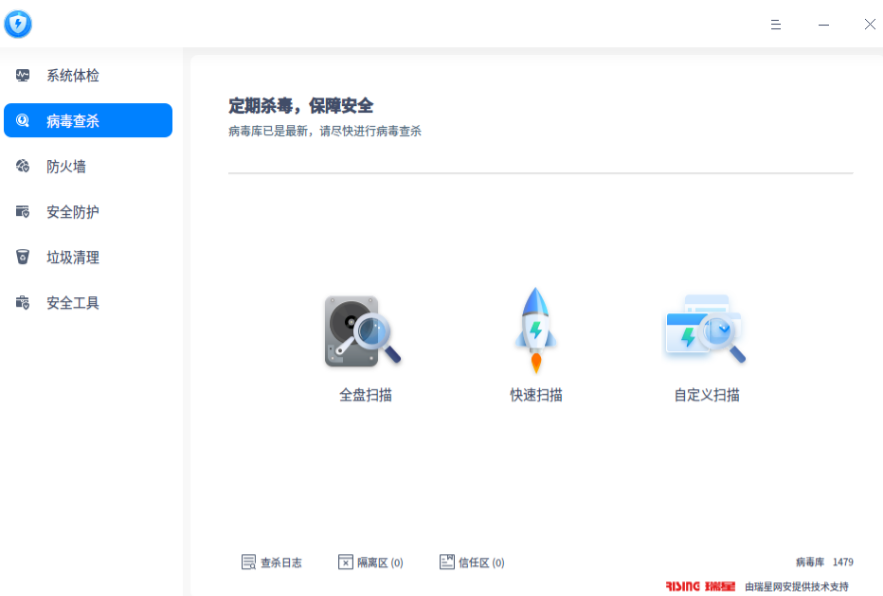Click the 病毒查杀 magnifier icon
The height and width of the screenshot is (596, 883).
[x=23, y=120]
